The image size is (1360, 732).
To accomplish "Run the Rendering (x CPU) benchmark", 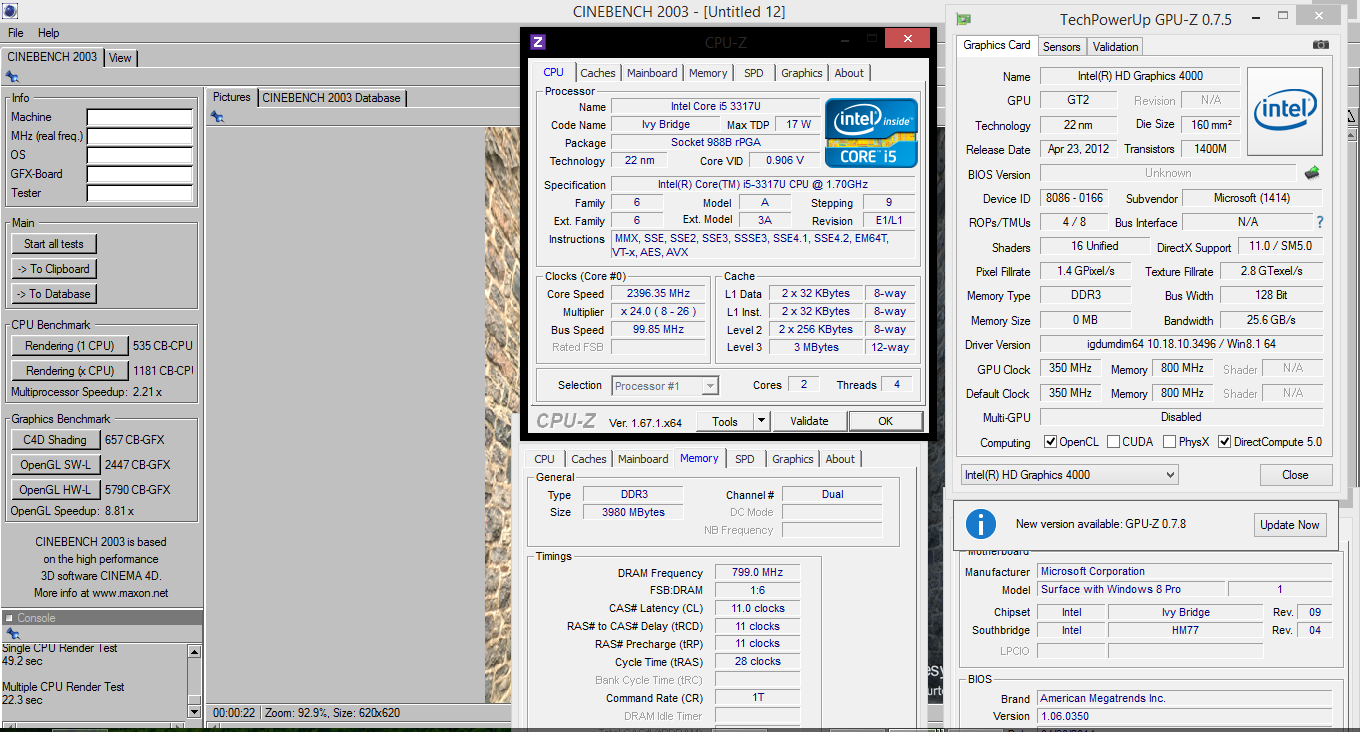I will tap(70, 371).
